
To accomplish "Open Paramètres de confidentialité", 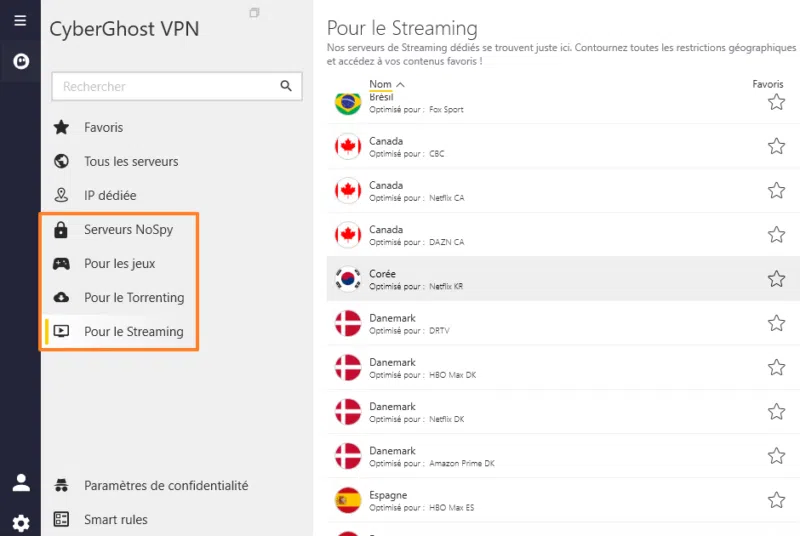I will coord(165,485).
